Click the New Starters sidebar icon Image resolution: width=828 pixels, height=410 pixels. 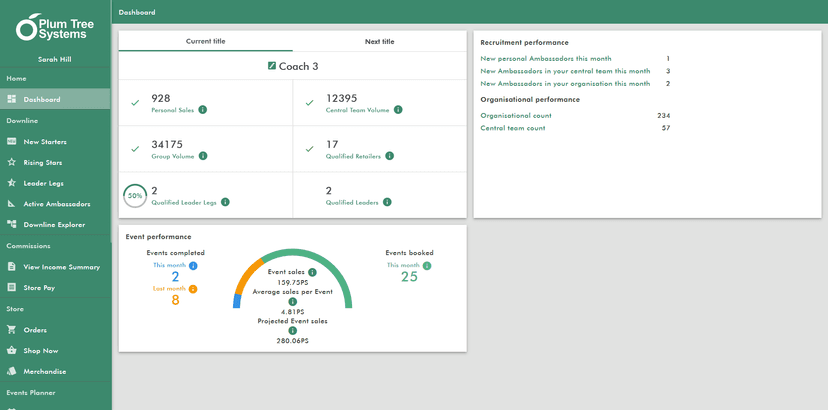coord(12,142)
